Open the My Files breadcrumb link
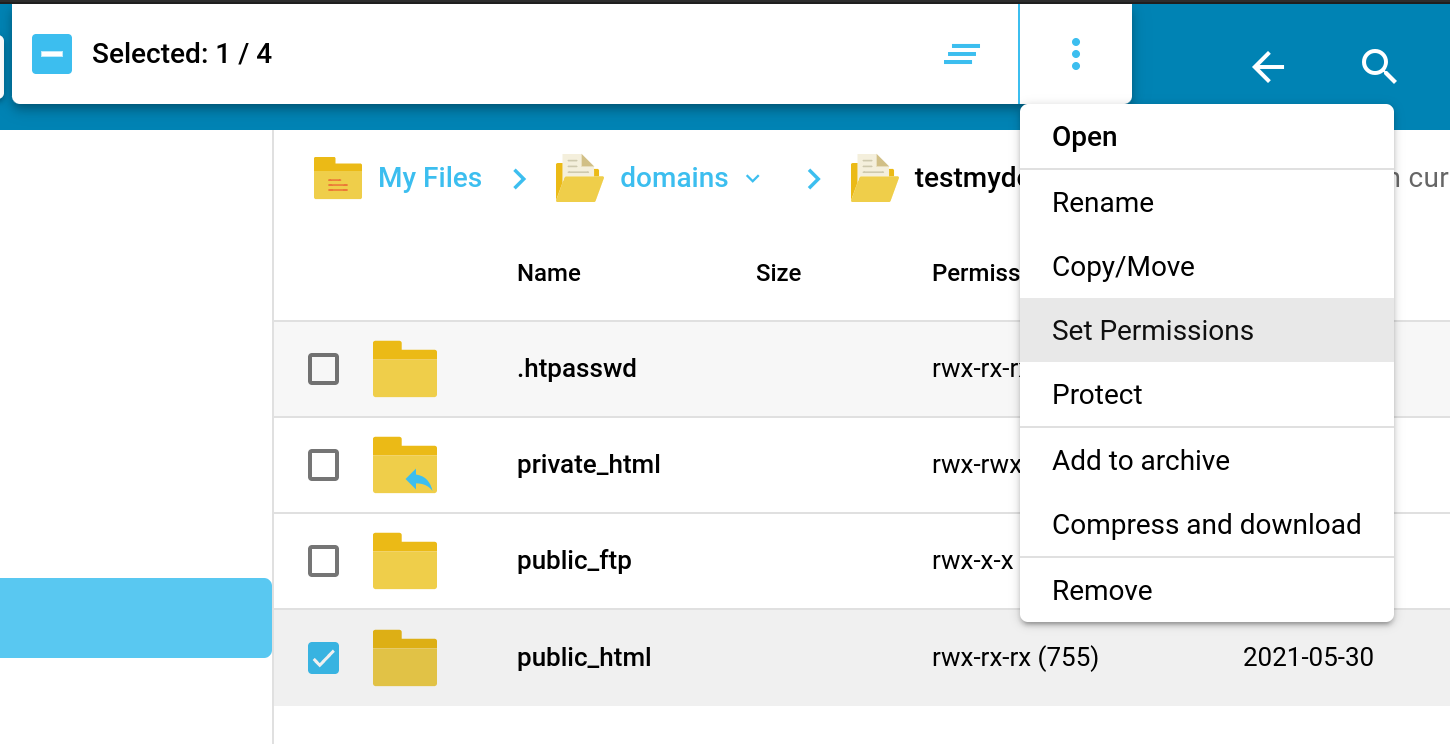 coord(429,178)
